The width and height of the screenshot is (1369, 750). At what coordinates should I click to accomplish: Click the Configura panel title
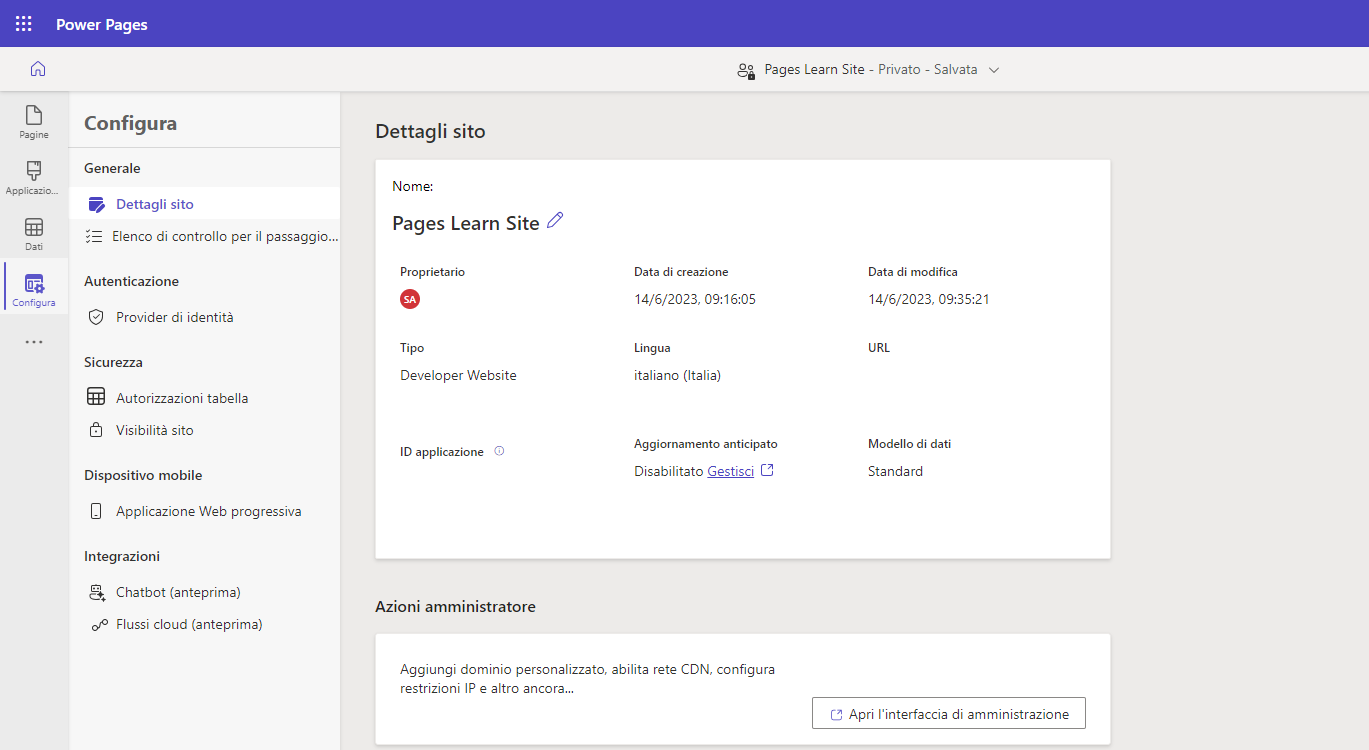click(131, 124)
